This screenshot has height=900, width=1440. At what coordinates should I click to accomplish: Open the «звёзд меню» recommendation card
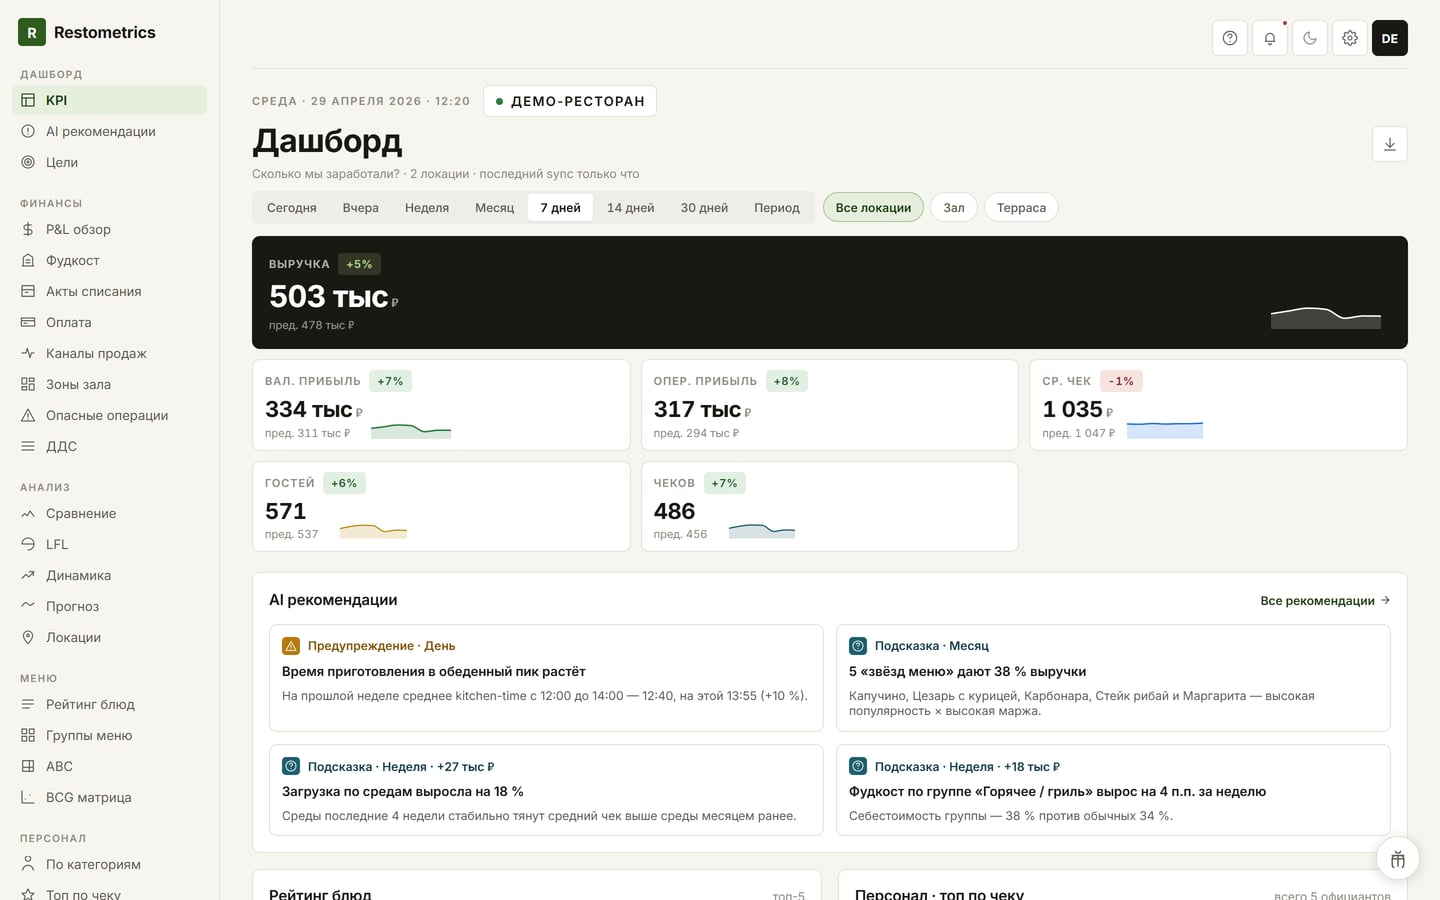(x=1113, y=678)
